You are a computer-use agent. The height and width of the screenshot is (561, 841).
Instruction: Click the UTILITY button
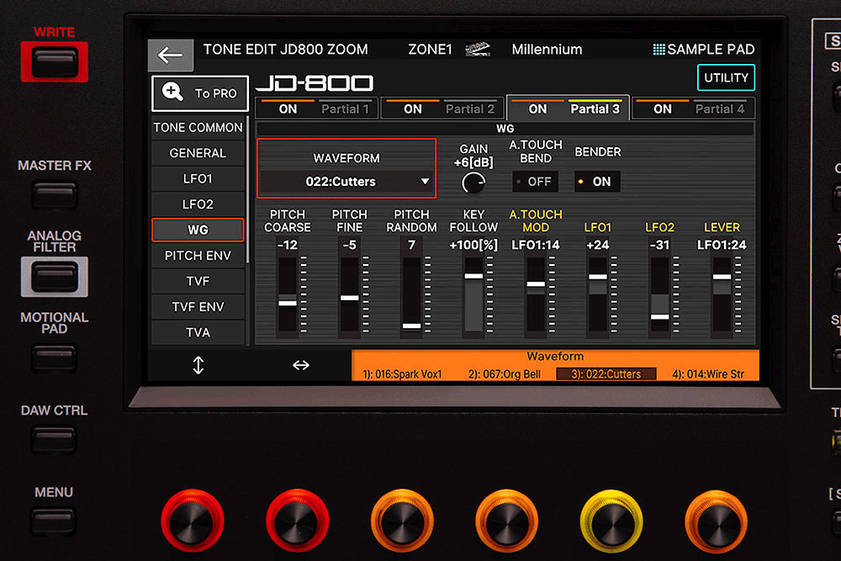[x=725, y=78]
